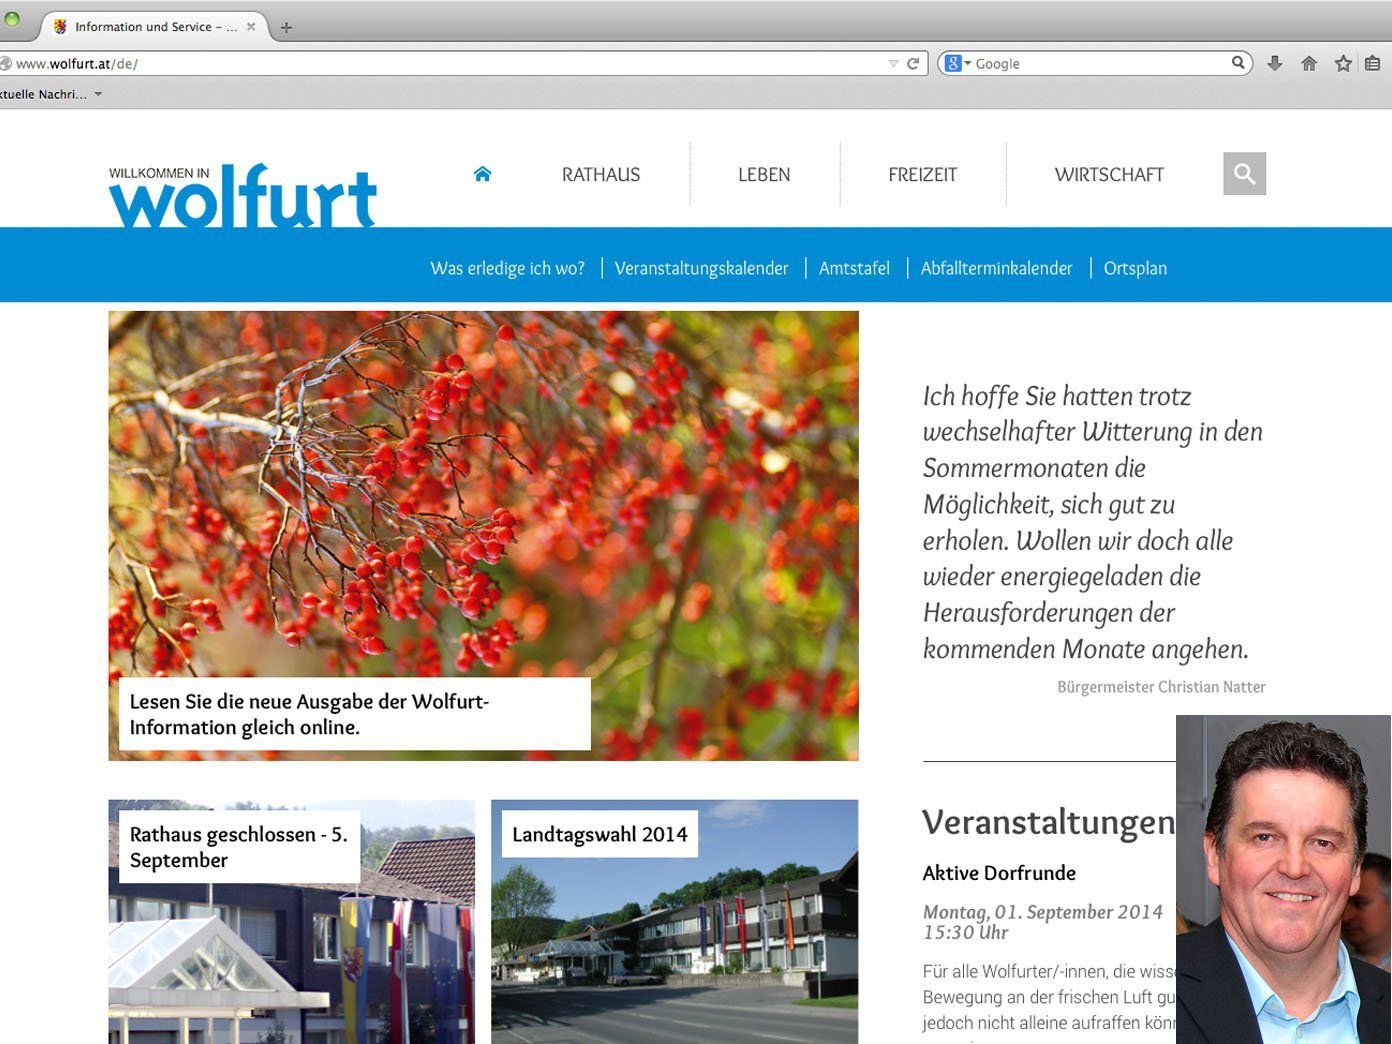Expand the Aktuelle Nachrichten bookmark folder
This screenshot has width=1392, height=1044.
[50, 94]
